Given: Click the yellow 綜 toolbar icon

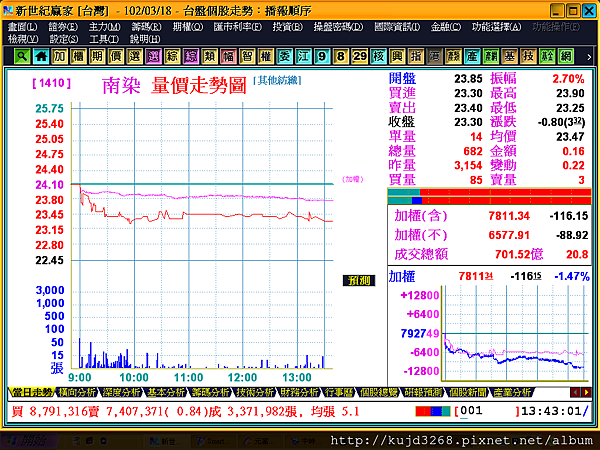Looking at the screenshot, I should coord(172,57).
